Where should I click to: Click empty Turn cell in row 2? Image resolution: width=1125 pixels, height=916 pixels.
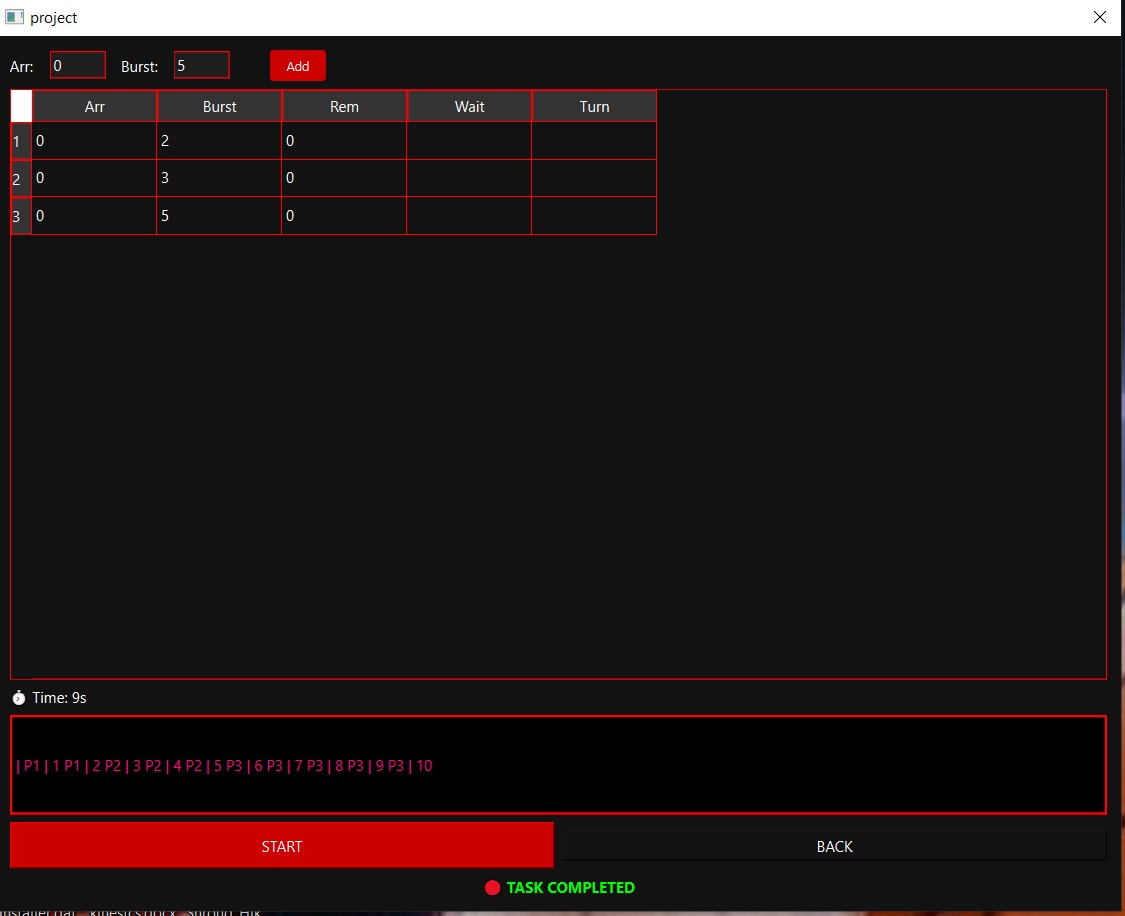coord(594,178)
